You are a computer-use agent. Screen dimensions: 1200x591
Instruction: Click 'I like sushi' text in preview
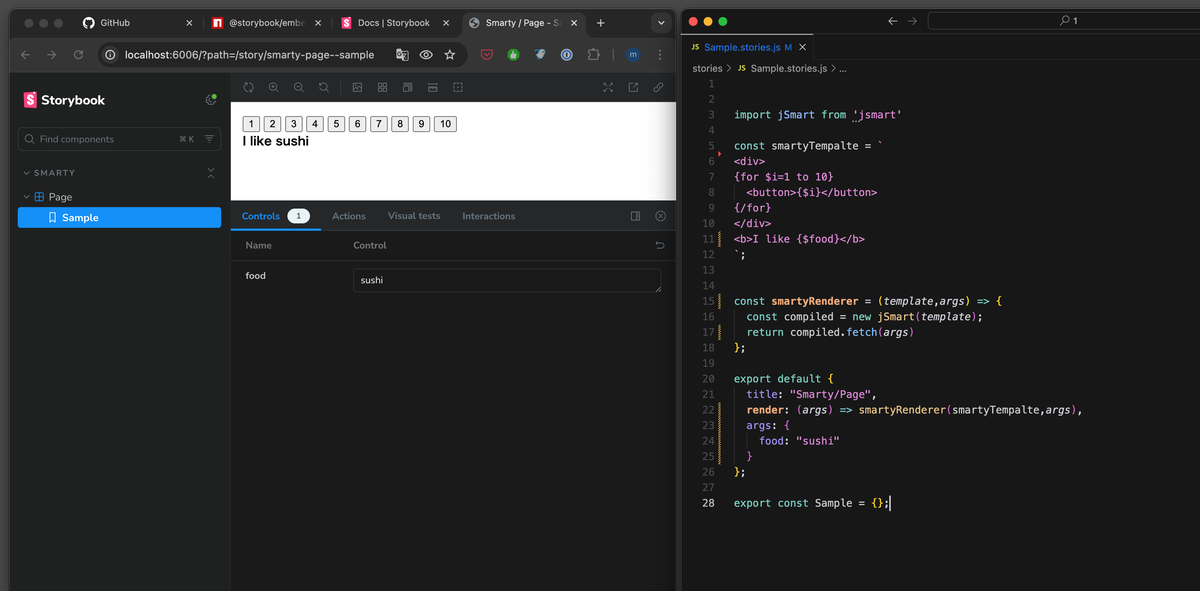coord(276,141)
